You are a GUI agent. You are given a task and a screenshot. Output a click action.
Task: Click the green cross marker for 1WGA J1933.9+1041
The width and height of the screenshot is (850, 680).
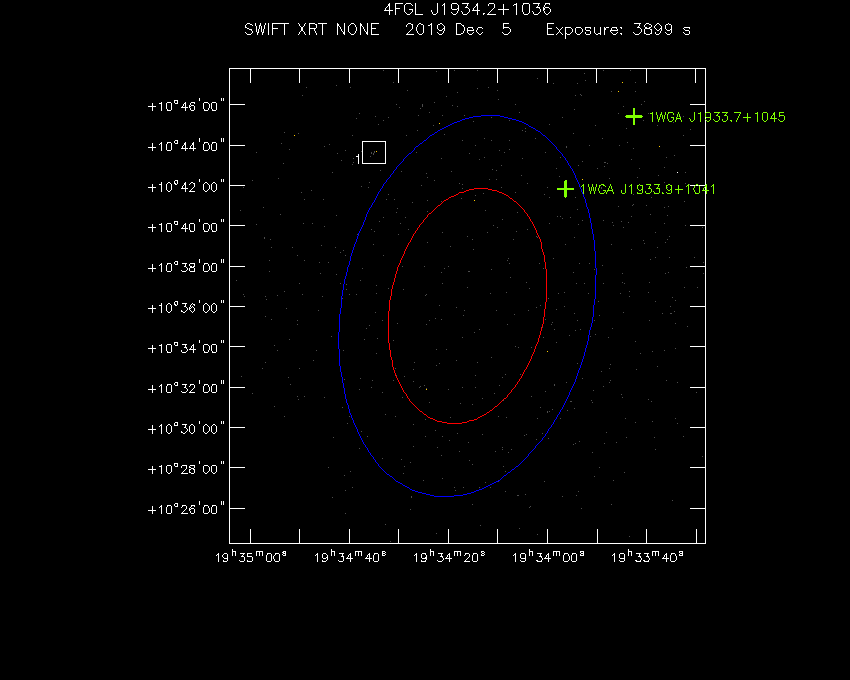pyautogui.click(x=565, y=189)
